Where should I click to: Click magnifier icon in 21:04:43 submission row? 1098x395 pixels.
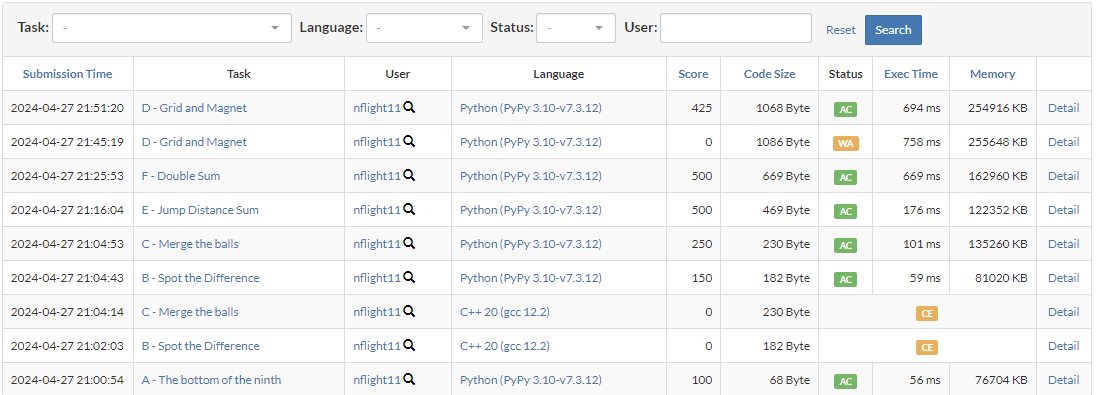[x=409, y=277]
